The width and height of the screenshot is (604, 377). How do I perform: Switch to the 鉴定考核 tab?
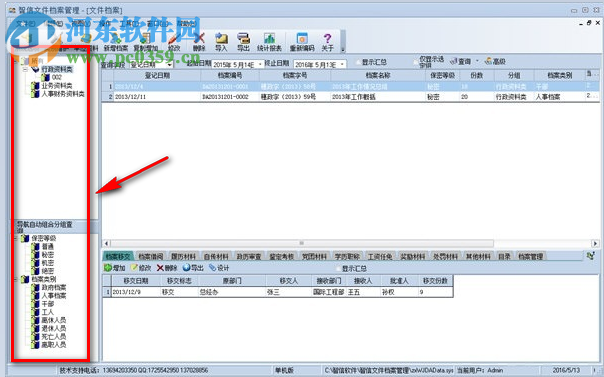tap(282, 256)
